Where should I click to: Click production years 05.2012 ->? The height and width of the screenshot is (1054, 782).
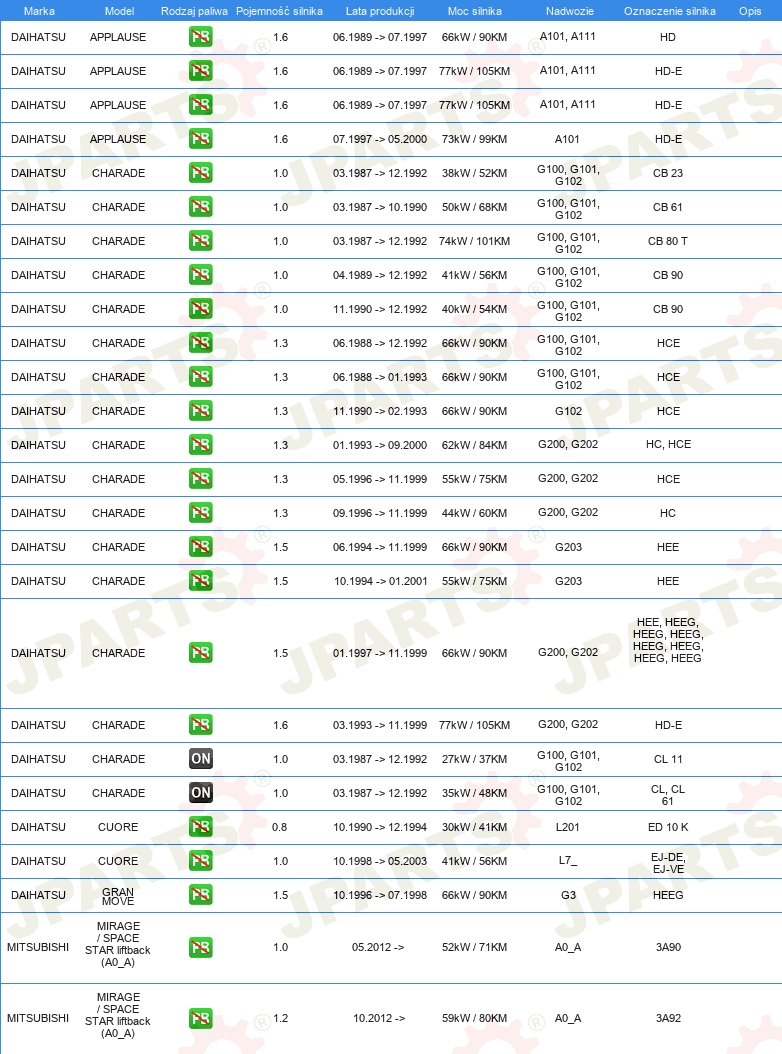pos(378,947)
